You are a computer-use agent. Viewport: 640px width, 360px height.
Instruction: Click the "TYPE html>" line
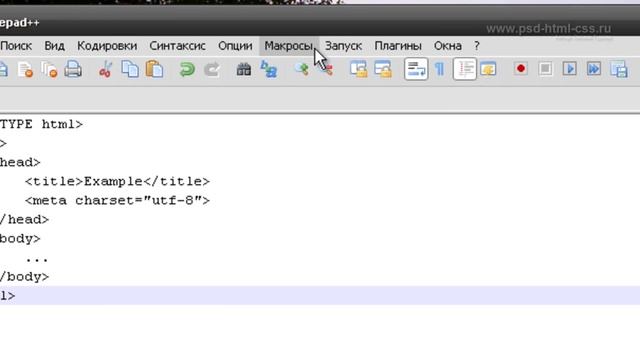(x=41, y=124)
